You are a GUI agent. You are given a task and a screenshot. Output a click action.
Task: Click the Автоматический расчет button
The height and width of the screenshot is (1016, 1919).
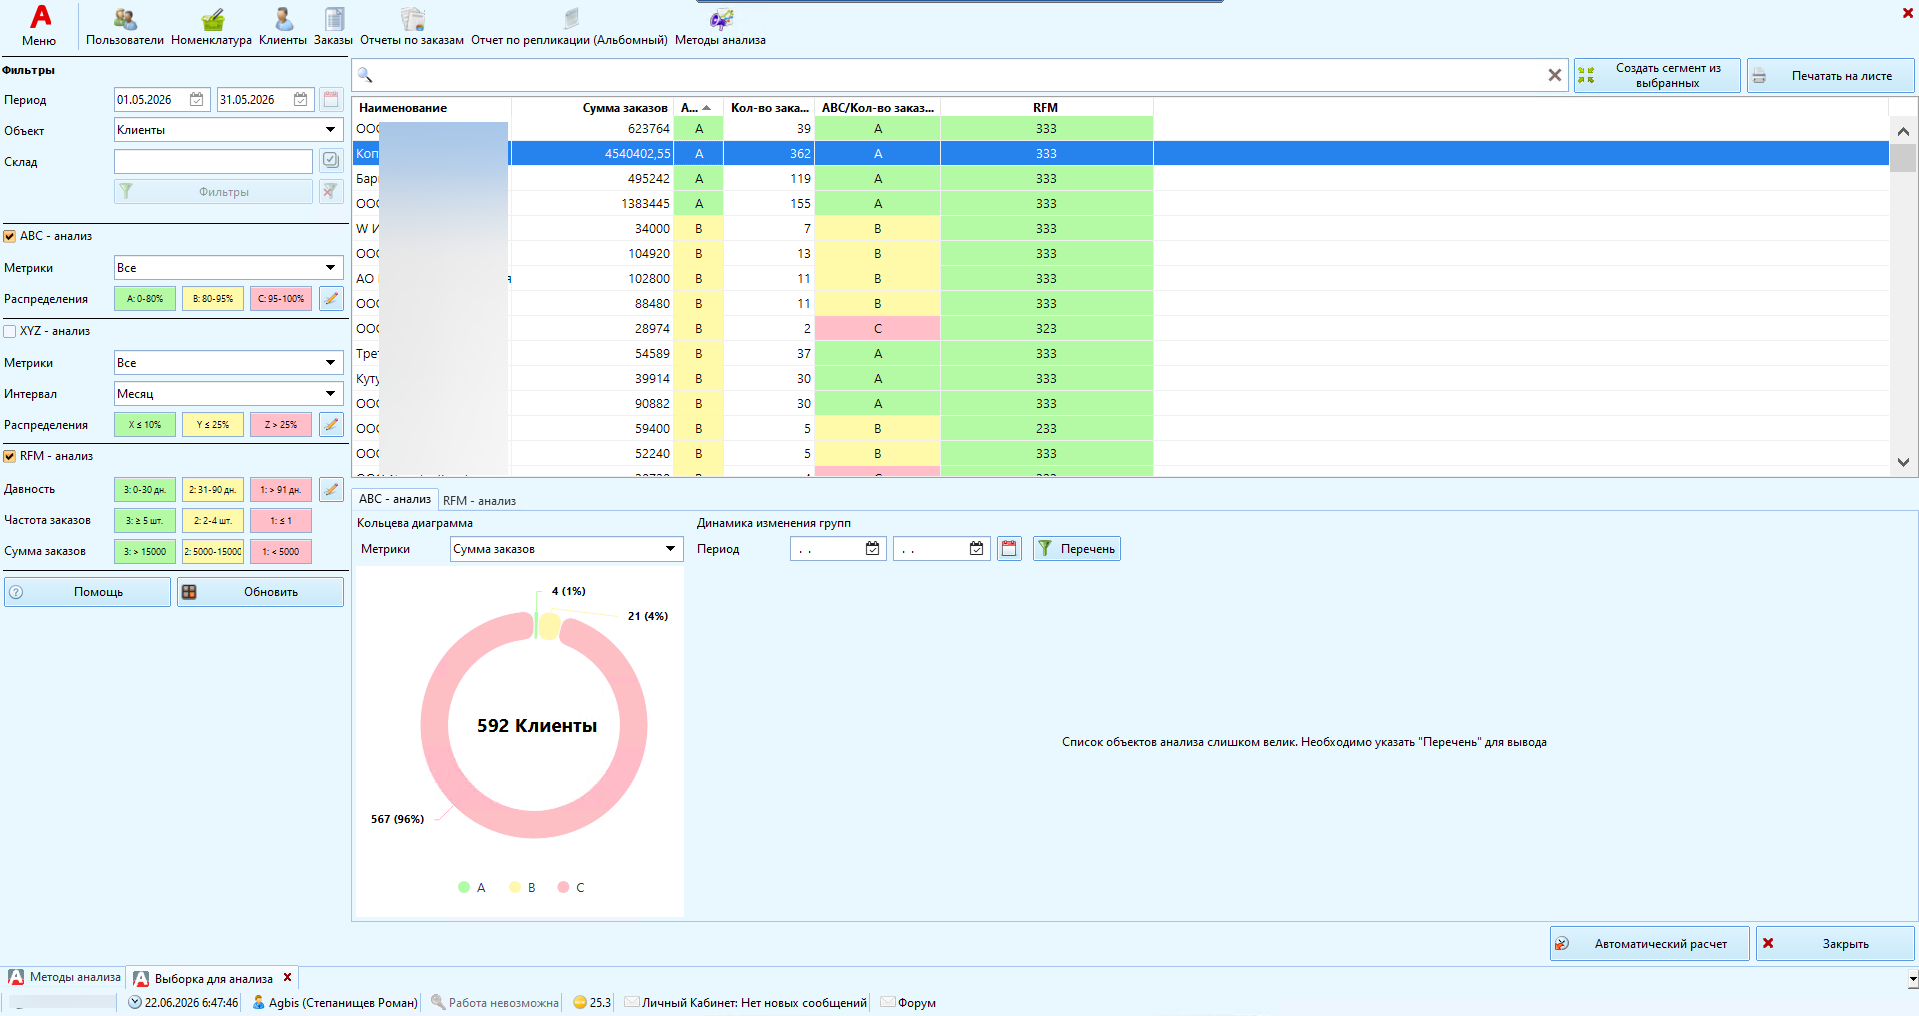click(x=1649, y=943)
